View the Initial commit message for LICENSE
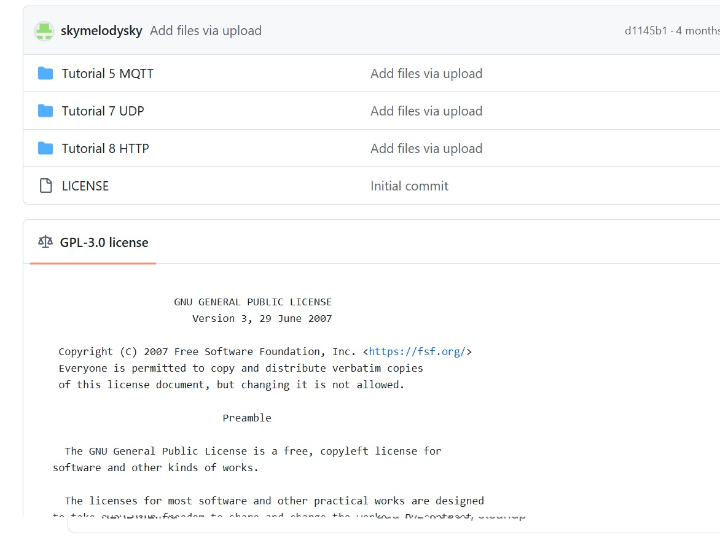 click(409, 186)
